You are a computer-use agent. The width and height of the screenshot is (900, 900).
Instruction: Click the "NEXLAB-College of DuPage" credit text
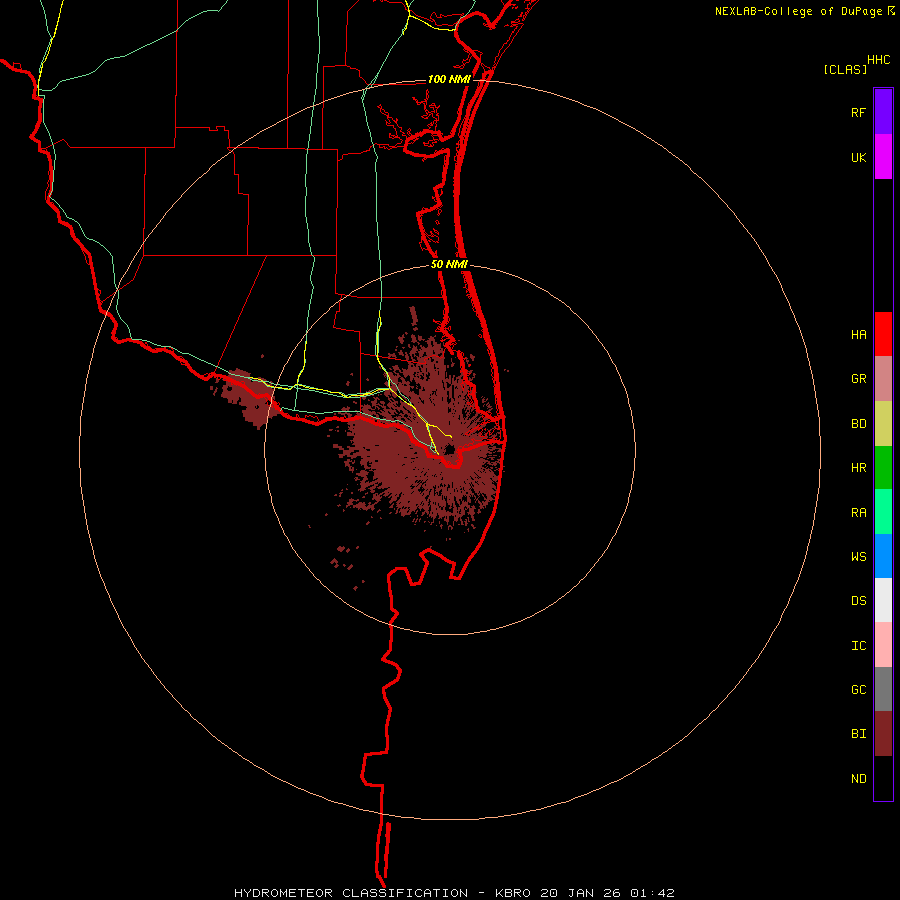coord(798,11)
